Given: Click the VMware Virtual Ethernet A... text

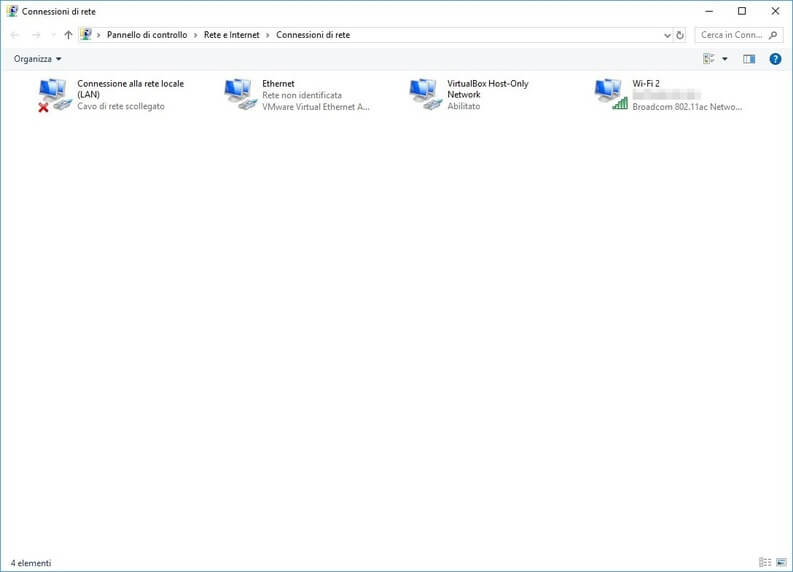Looking at the screenshot, I should (x=316, y=107).
